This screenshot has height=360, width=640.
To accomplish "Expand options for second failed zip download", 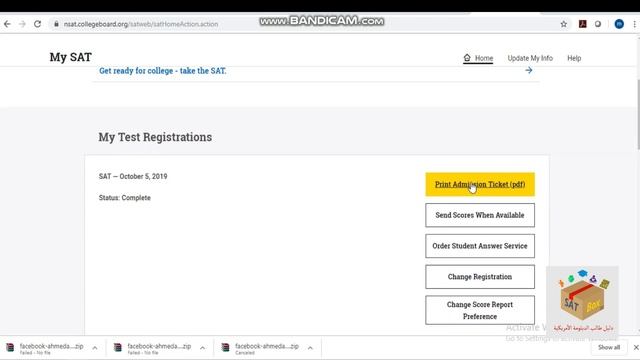I will [x=202, y=348].
